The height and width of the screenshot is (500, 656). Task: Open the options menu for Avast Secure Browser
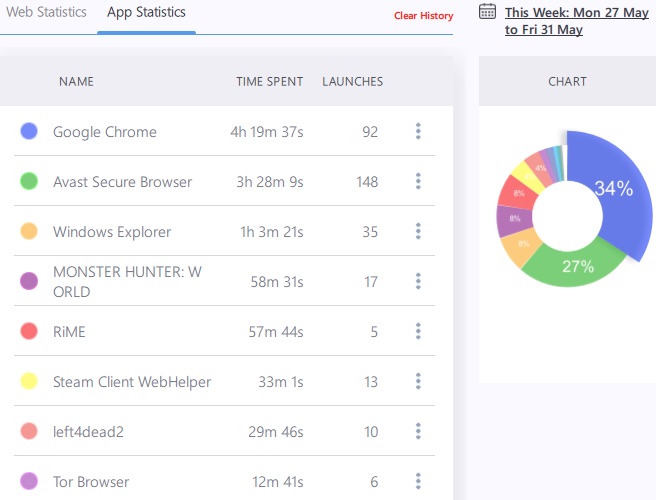[x=418, y=181]
